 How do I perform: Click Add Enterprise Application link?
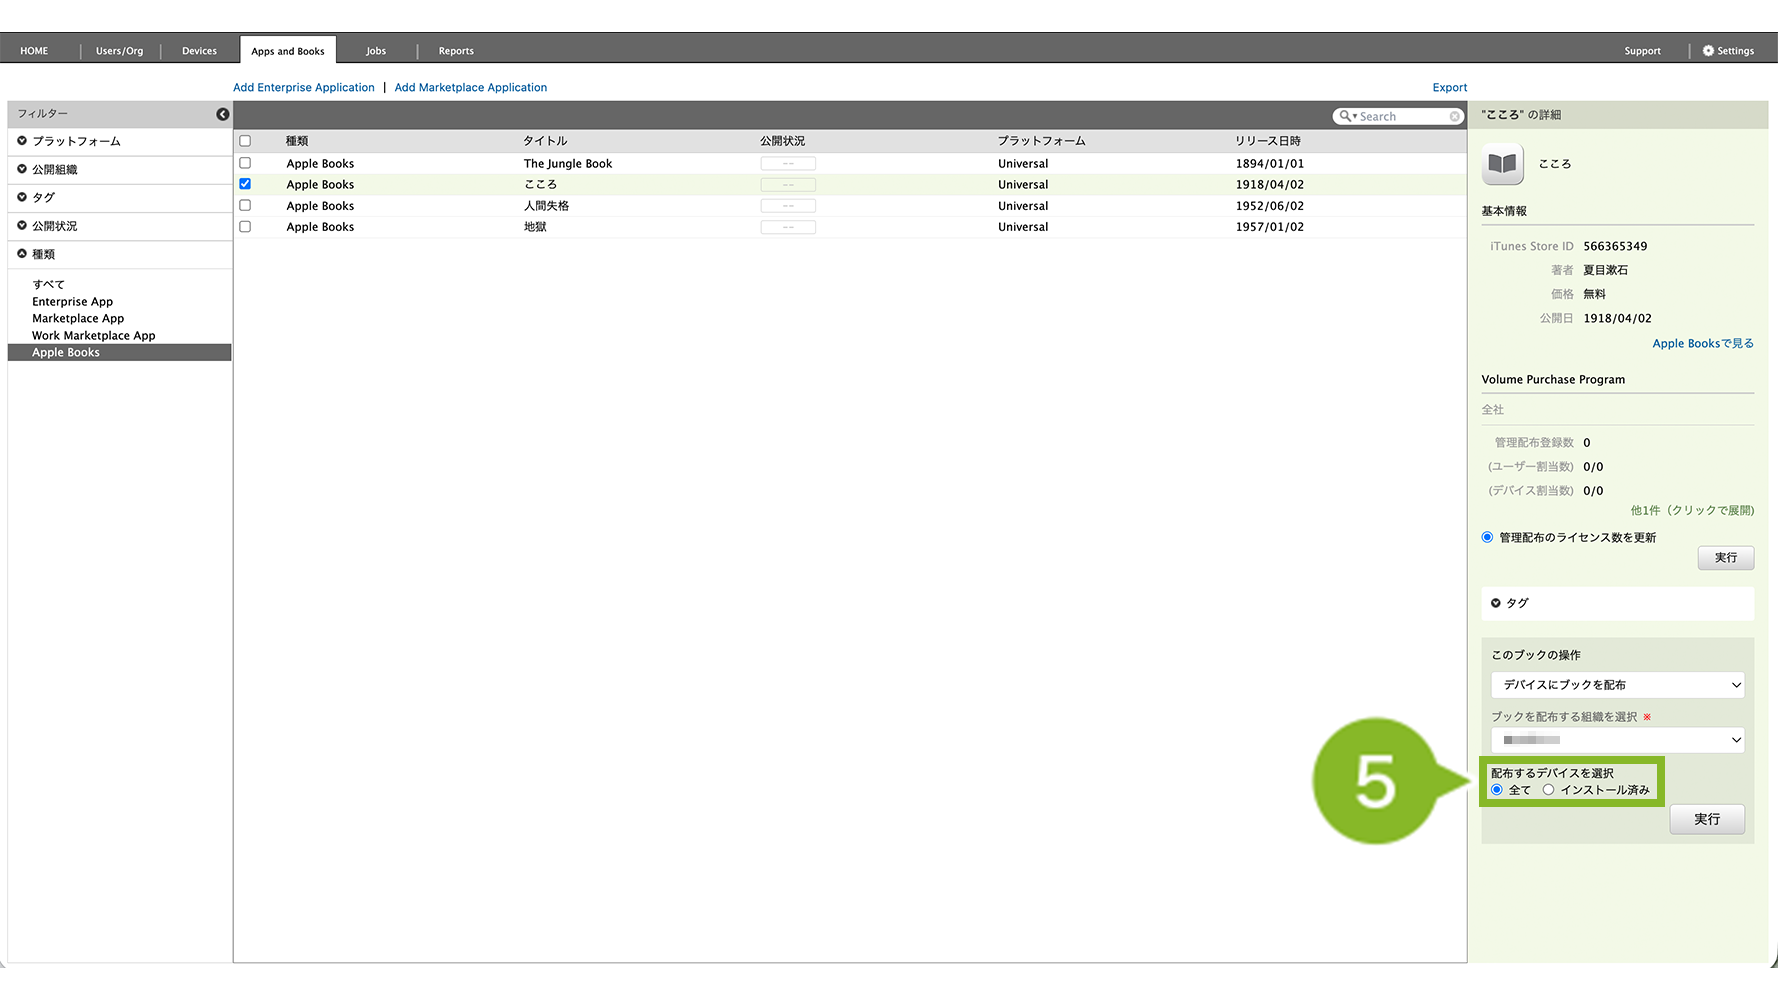(x=304, y=88)
